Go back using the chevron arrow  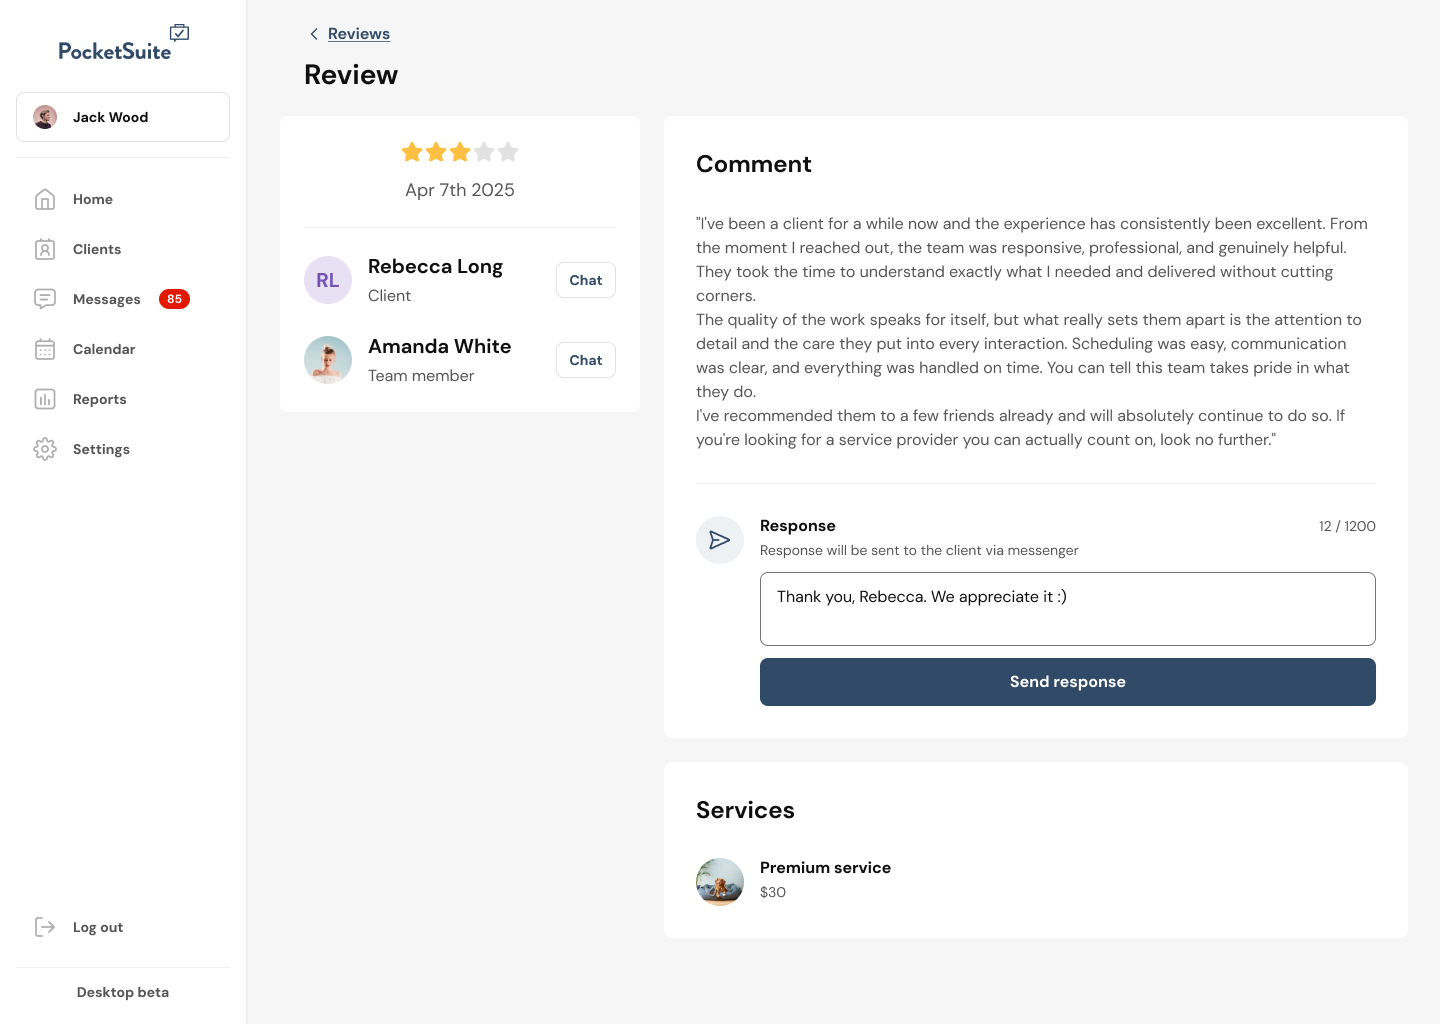click(314, 34)
